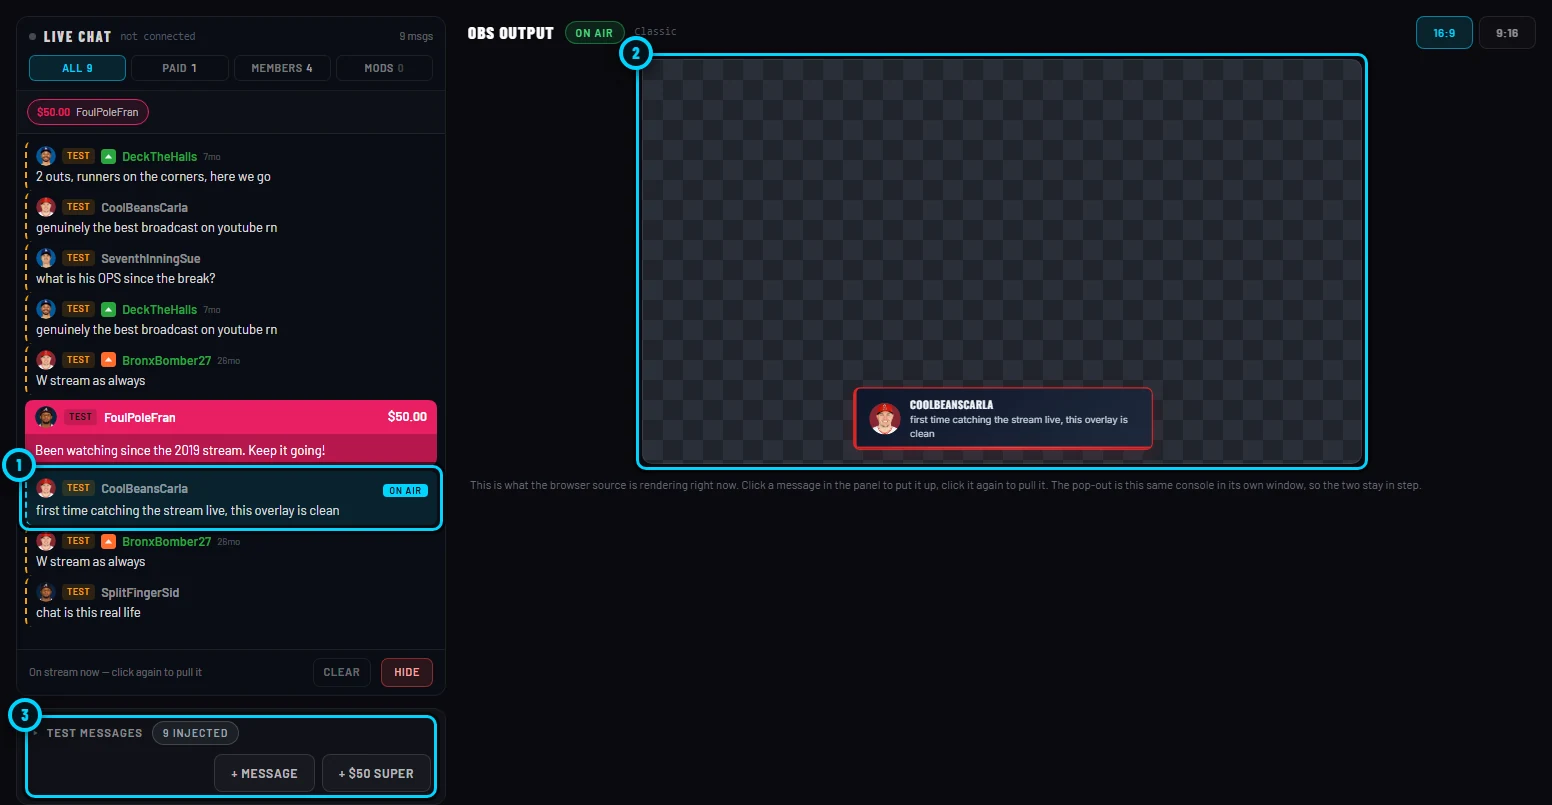This screenshot has width=1552, height=805.
Task: Click 'Been watching since the 2019 stream' super chat text
Action: [x=180, y=450]
